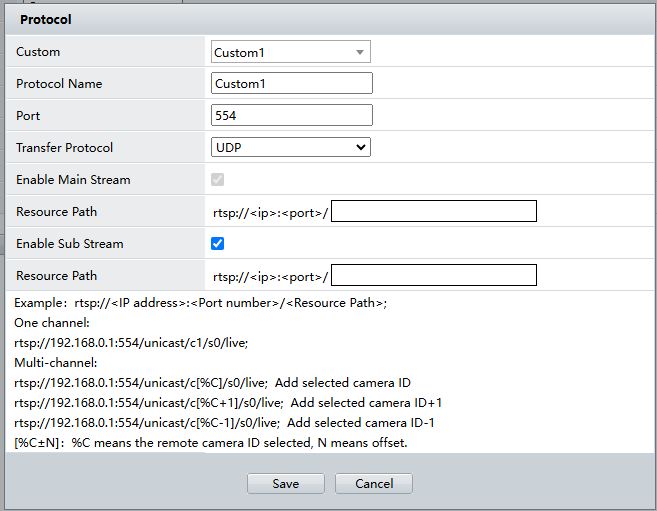Focus the Protocol Name text field
The width and height of the screenshot is (657, 511).
pos(291,84)
